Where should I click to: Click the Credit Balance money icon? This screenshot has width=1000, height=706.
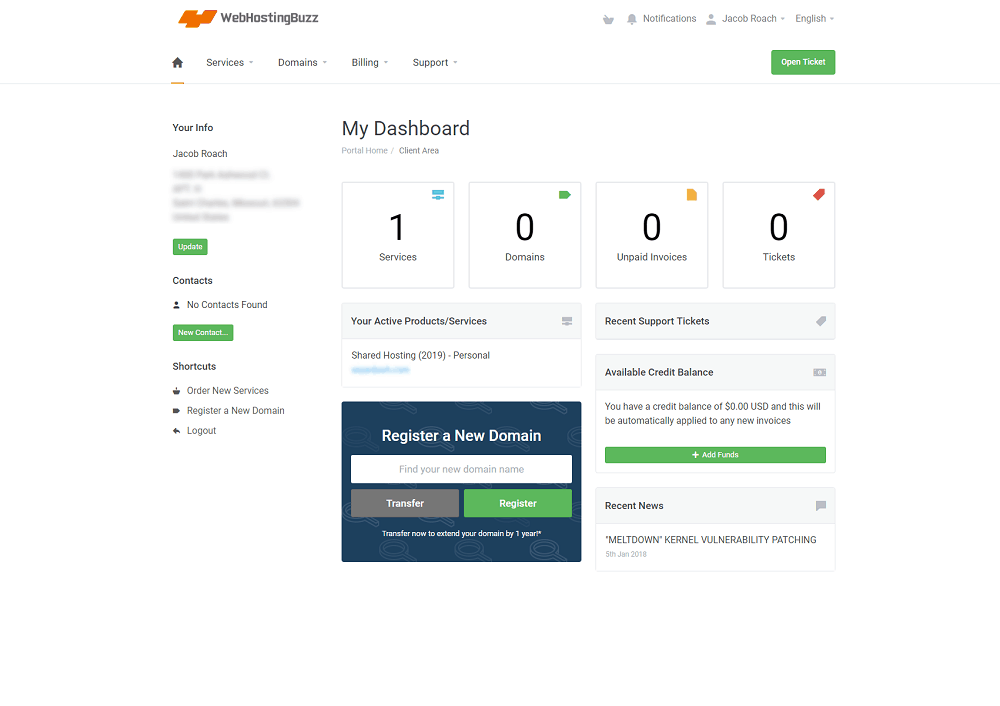point(820,372)
